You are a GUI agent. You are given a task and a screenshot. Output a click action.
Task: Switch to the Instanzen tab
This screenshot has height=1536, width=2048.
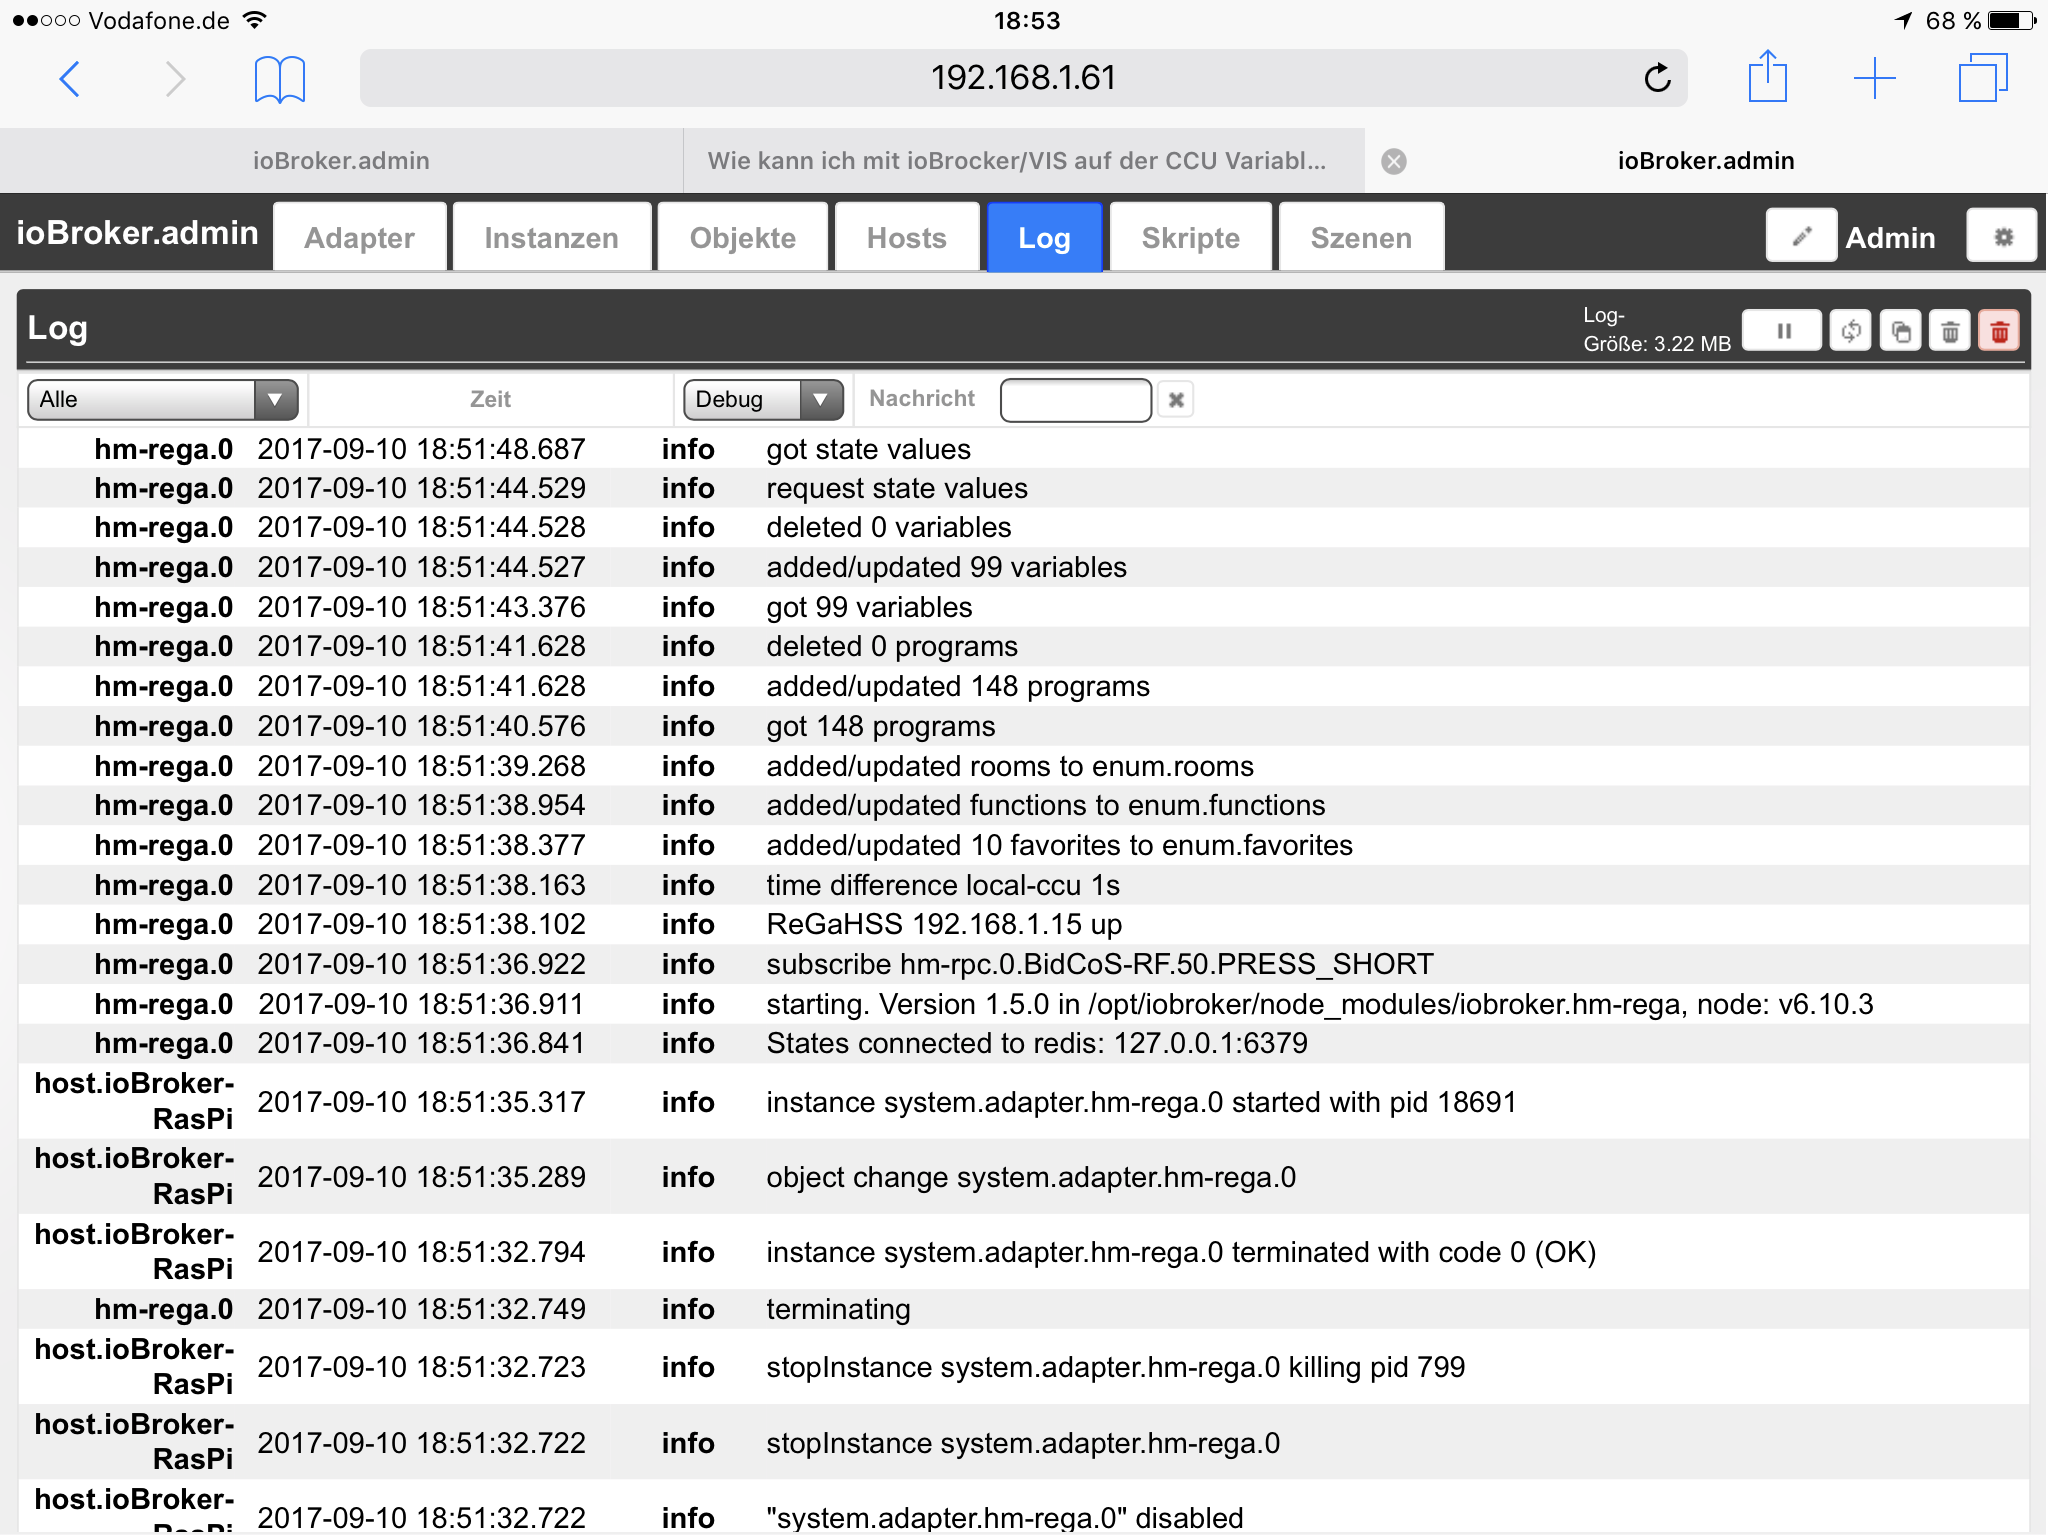(551, 238)
